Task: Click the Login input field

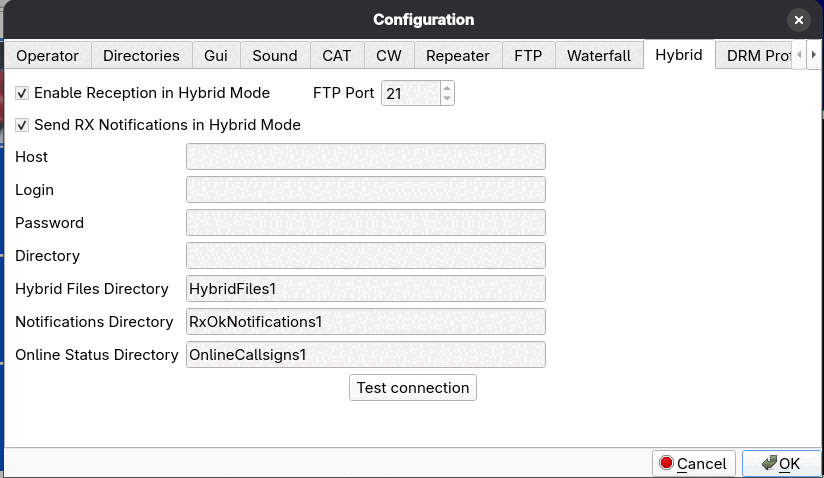Action: [x=366, y=190]
